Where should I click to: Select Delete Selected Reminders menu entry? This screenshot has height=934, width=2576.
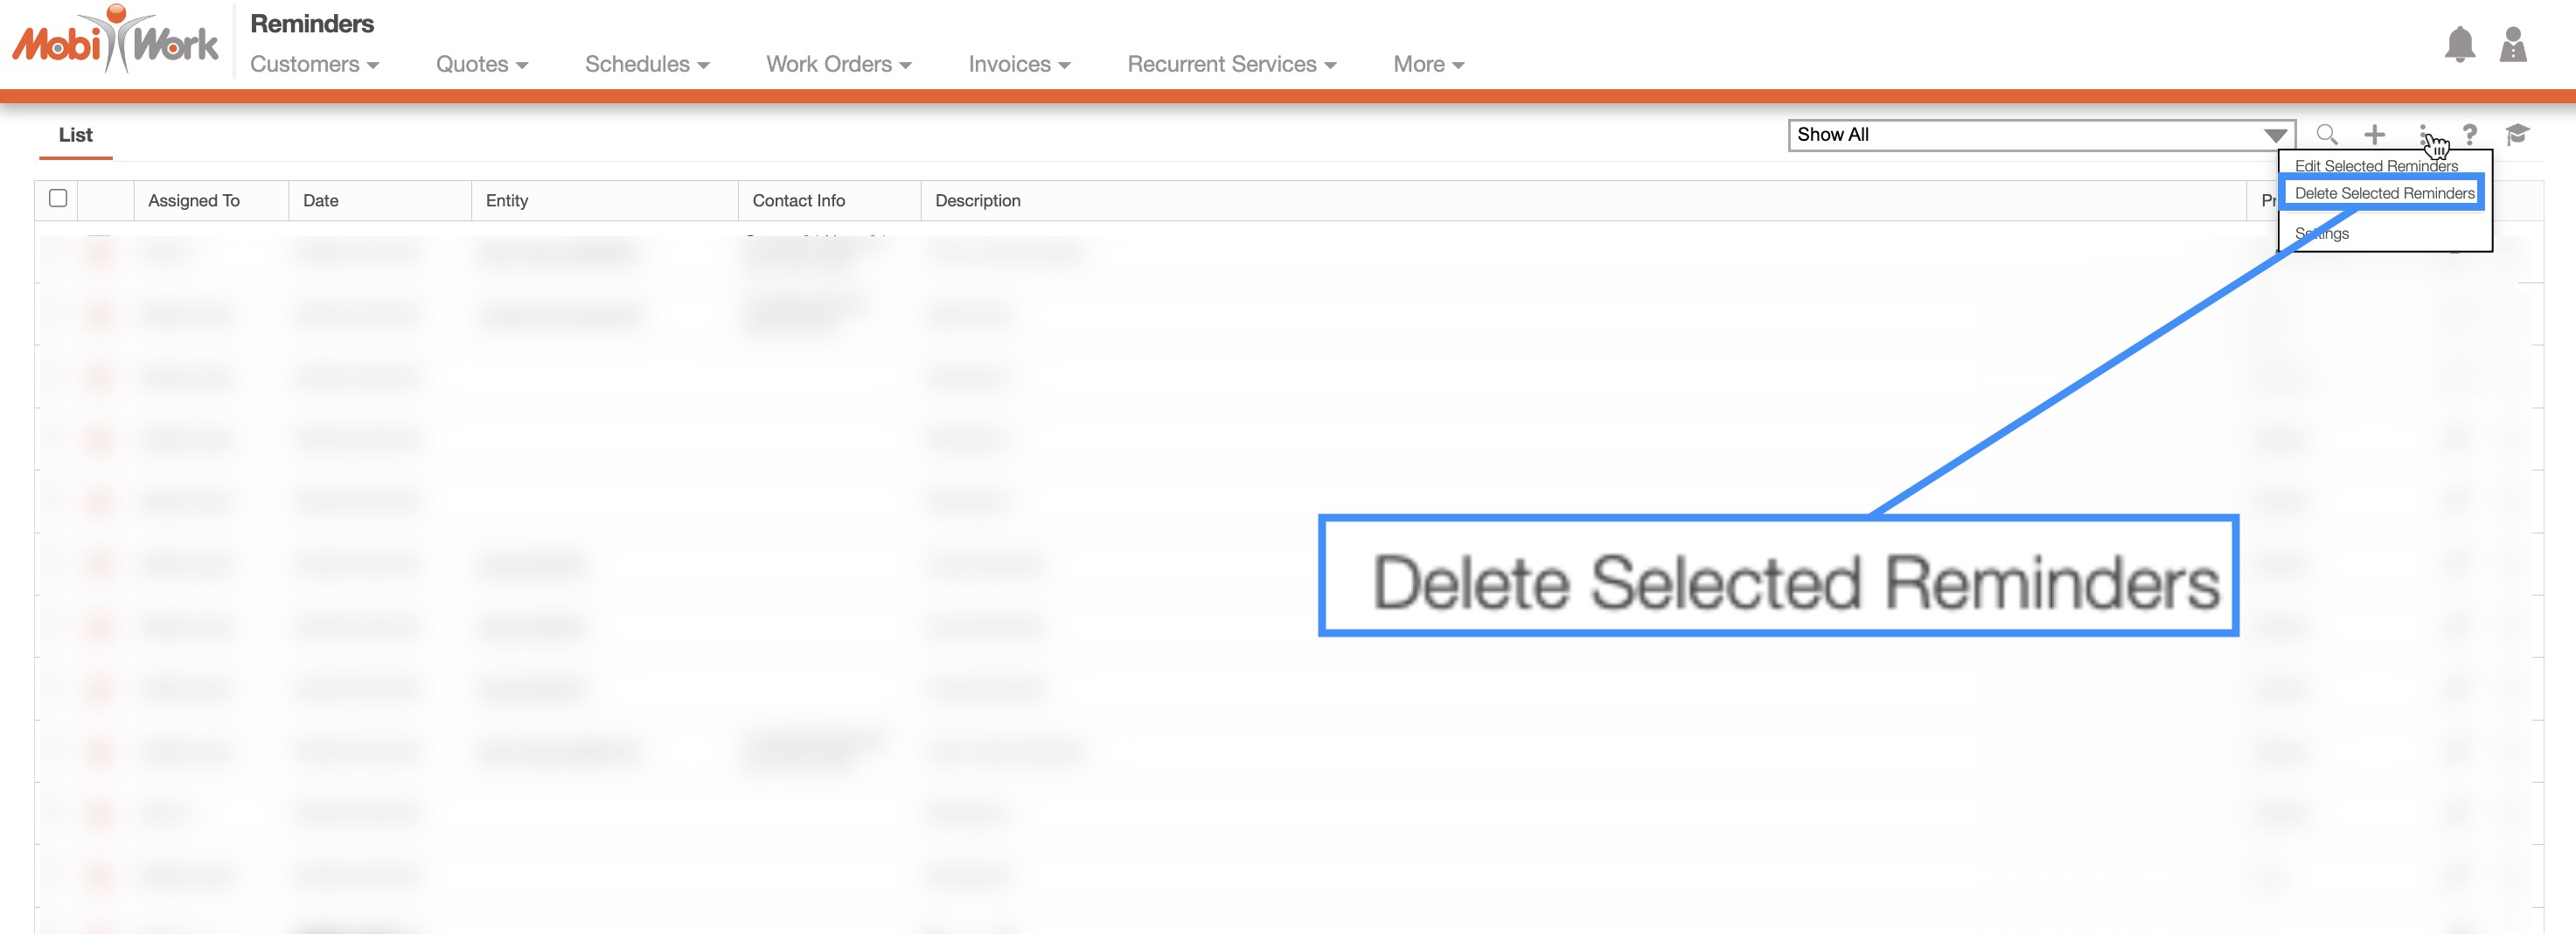point(2384,193)
